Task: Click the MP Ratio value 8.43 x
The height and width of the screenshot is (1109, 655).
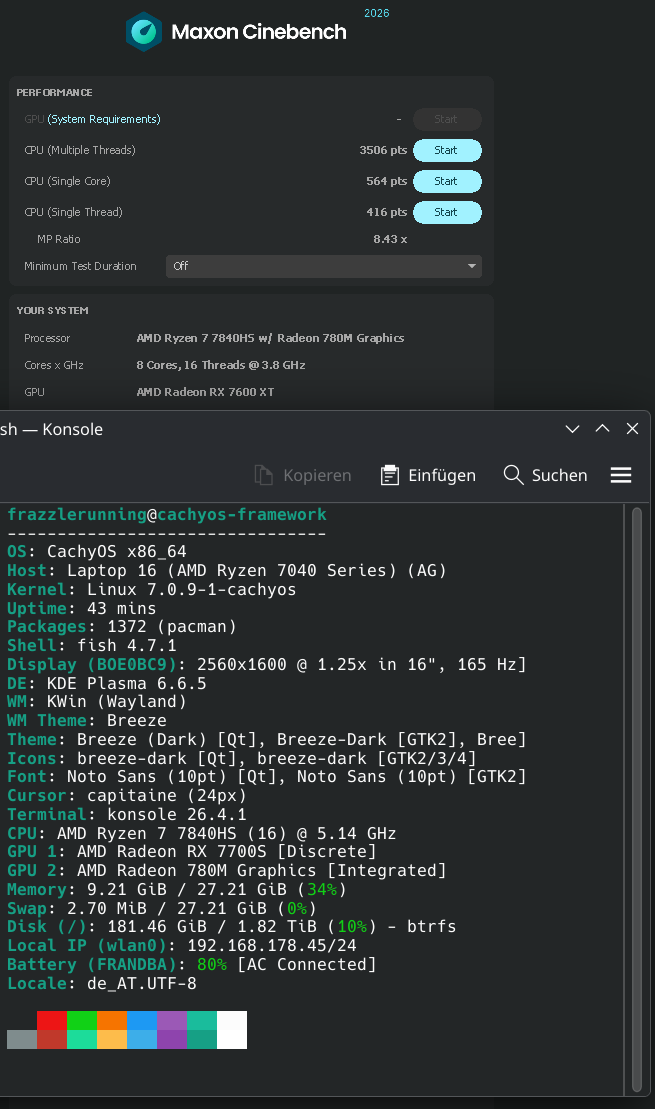Action: [x=390, y=239]
